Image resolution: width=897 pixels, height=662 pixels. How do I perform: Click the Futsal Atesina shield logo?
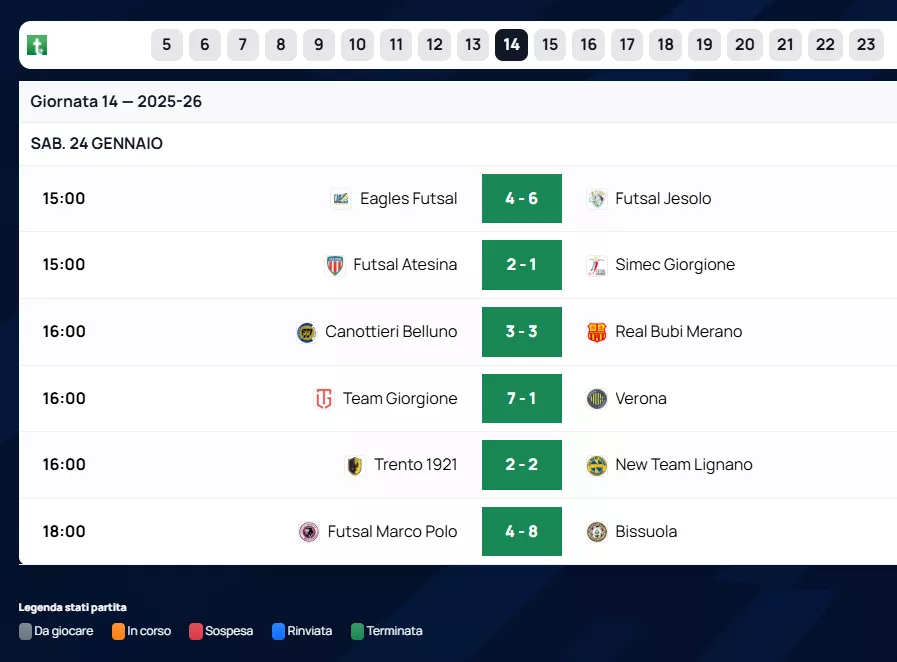335,265
